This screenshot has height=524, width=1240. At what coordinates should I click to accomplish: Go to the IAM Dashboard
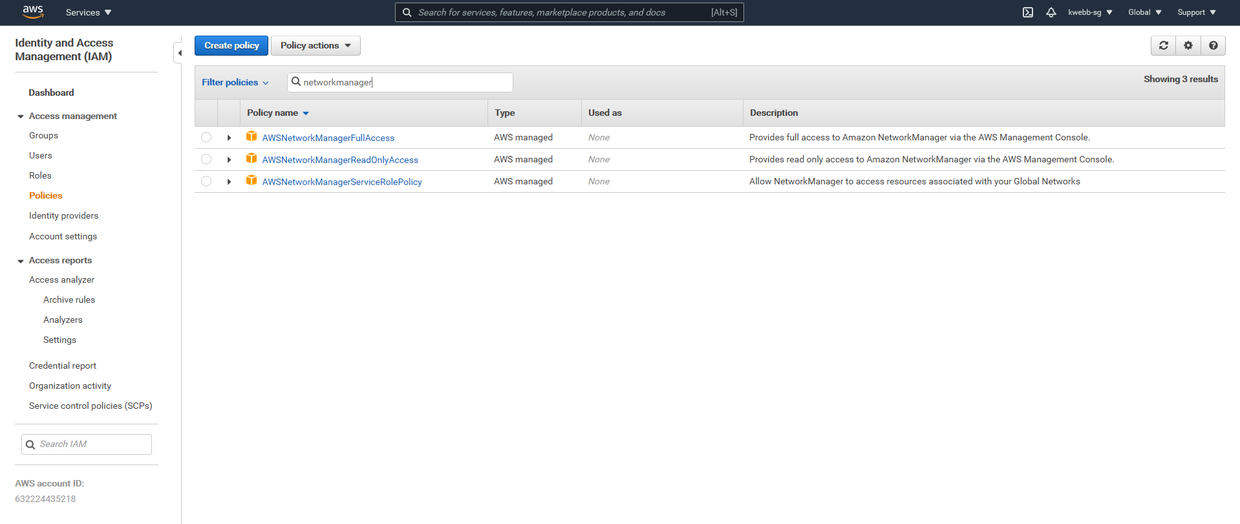(51, 92)
